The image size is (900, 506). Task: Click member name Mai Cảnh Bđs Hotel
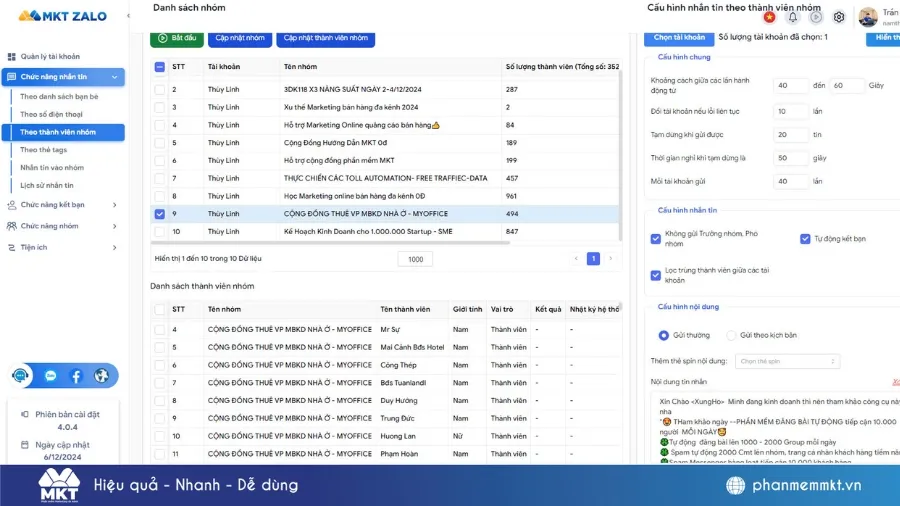pos(412,348)
